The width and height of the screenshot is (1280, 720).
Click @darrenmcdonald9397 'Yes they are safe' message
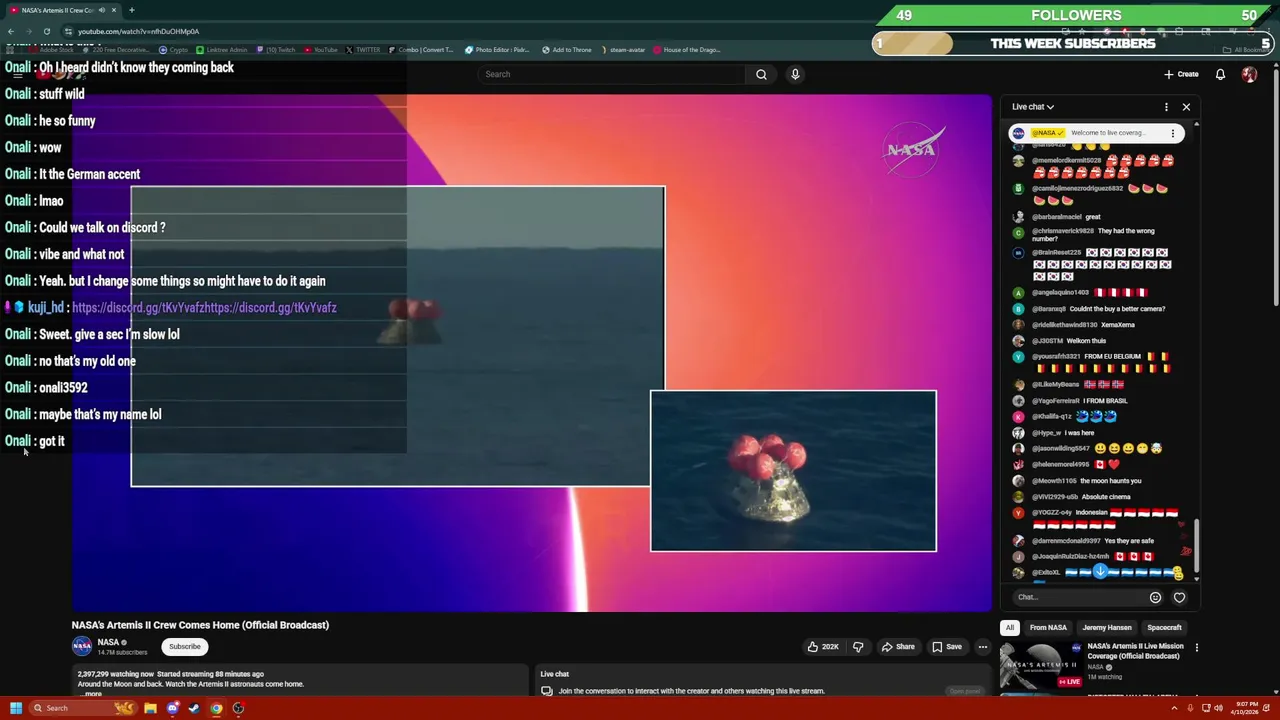pos(1129,541)
